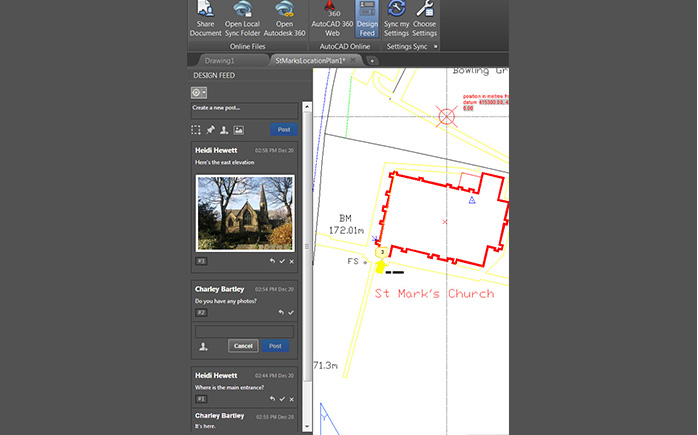Image resolution: width=698 pixels, height=435 pixels.
Task: Select the StMarksLocationPlan1 drawing tab
Action: point(313,61)
